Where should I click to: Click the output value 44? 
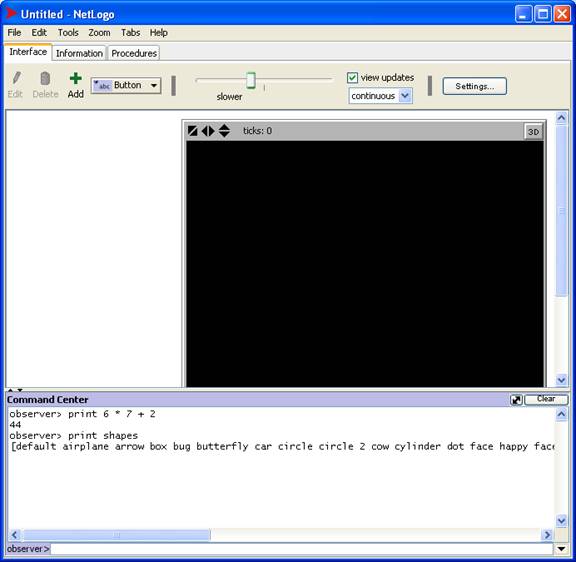pos(15,425)
